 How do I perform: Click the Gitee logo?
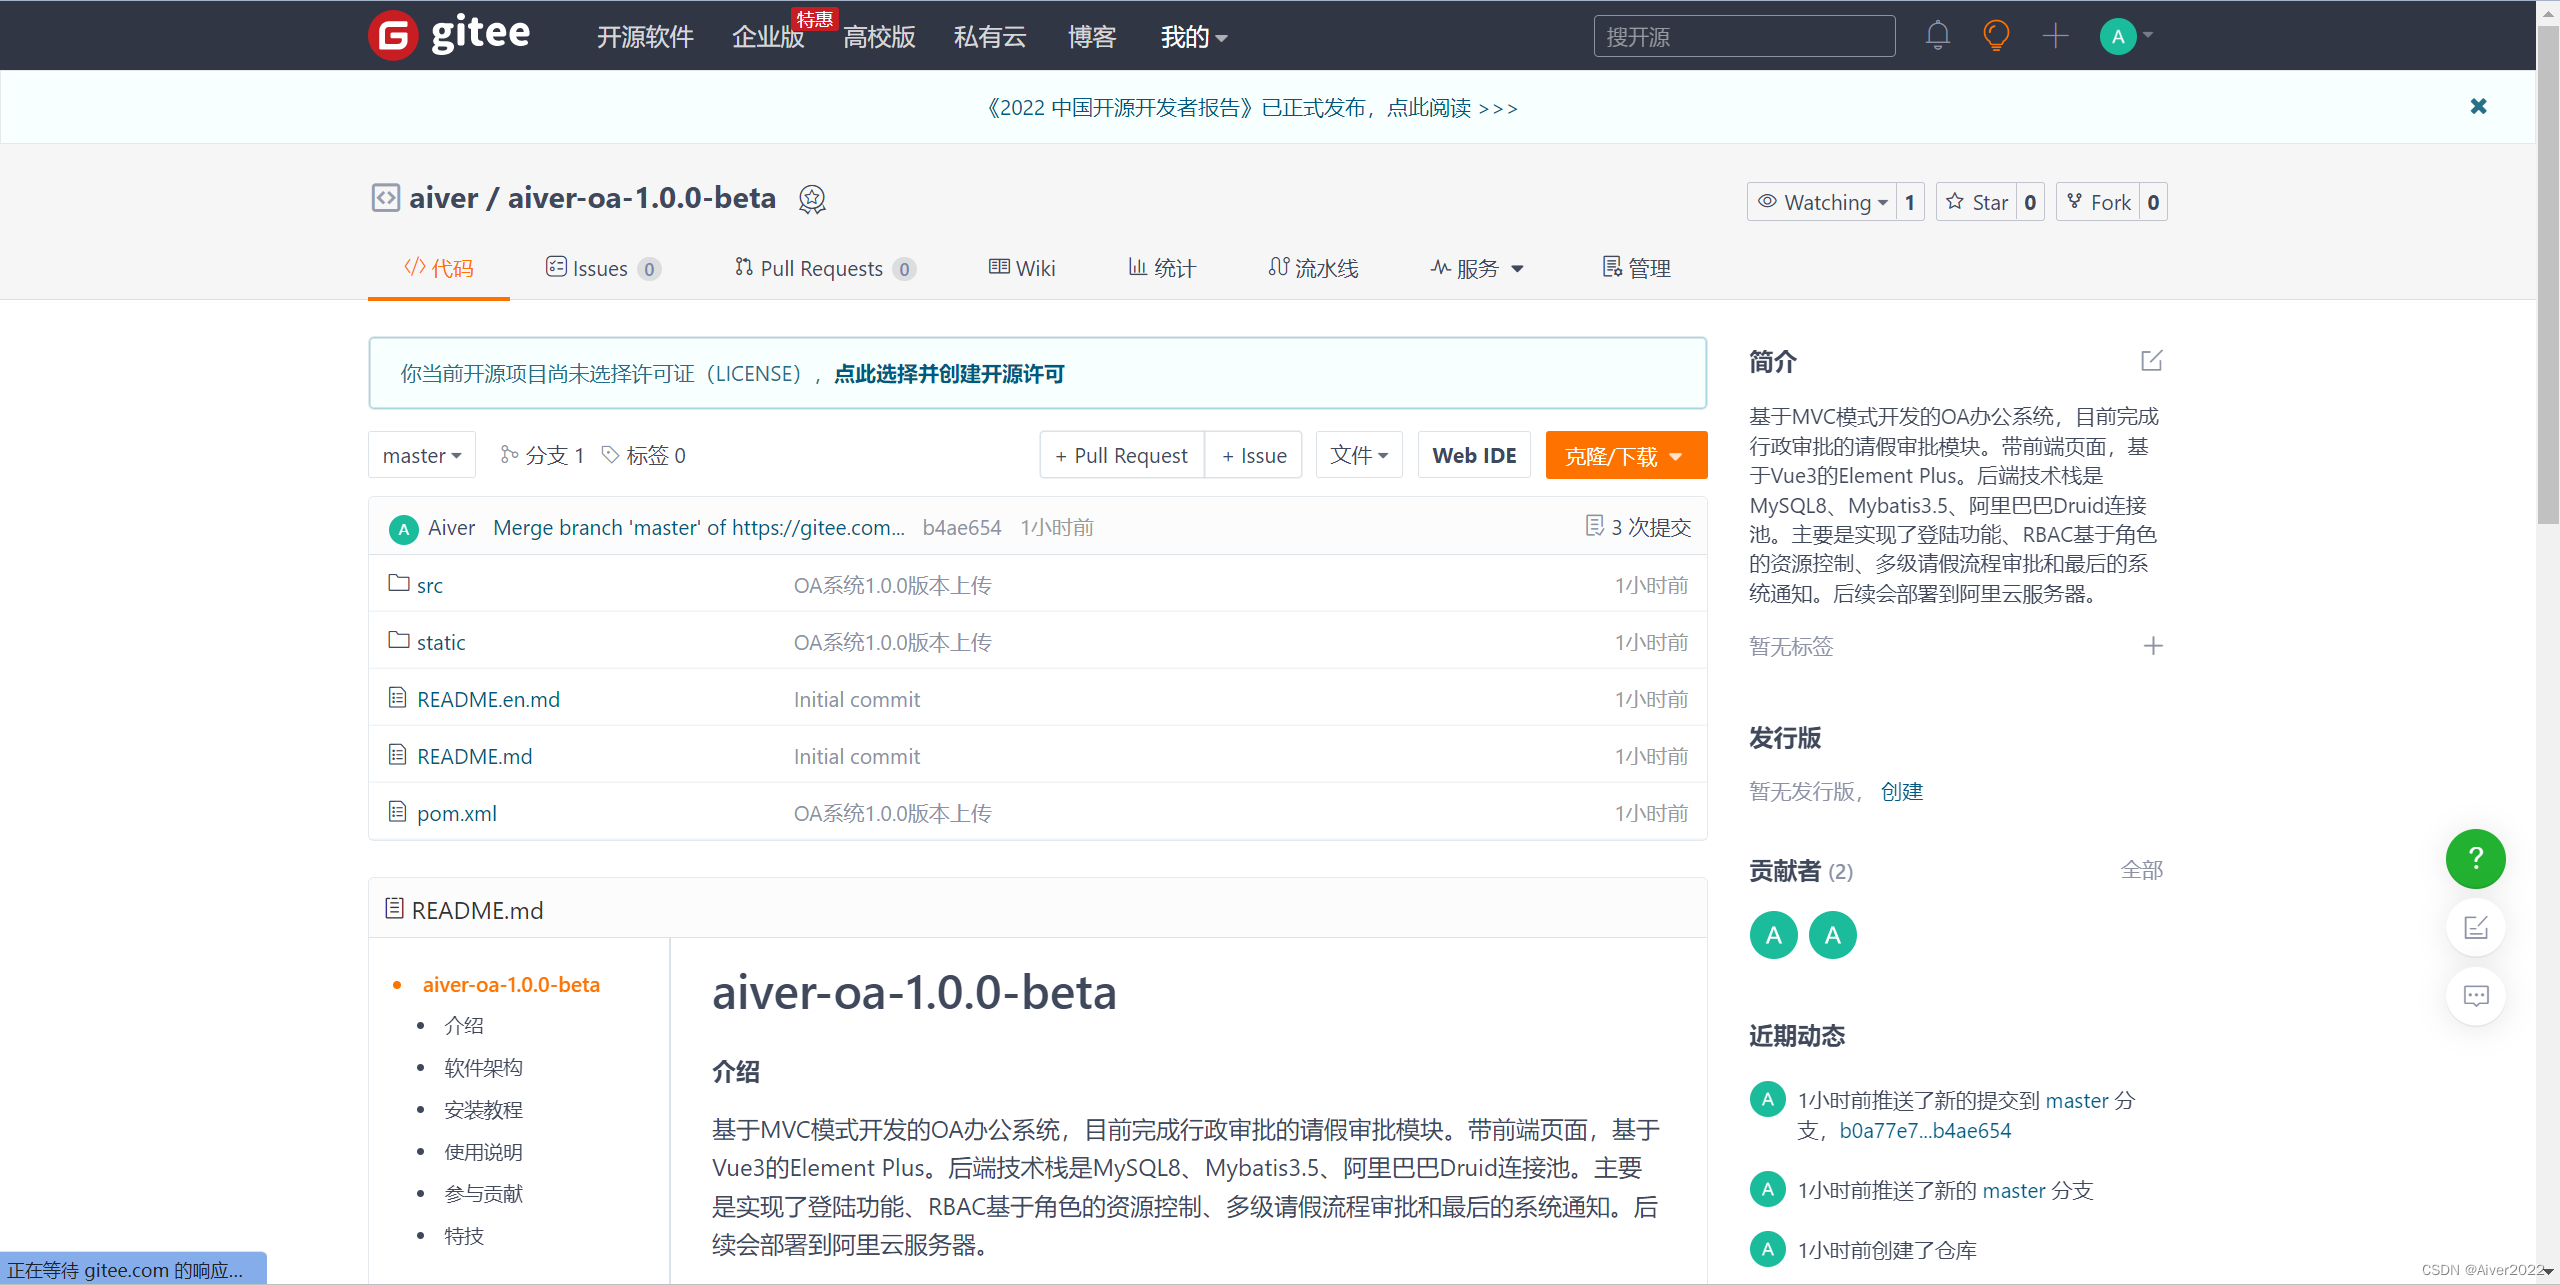tap(448, 34)
